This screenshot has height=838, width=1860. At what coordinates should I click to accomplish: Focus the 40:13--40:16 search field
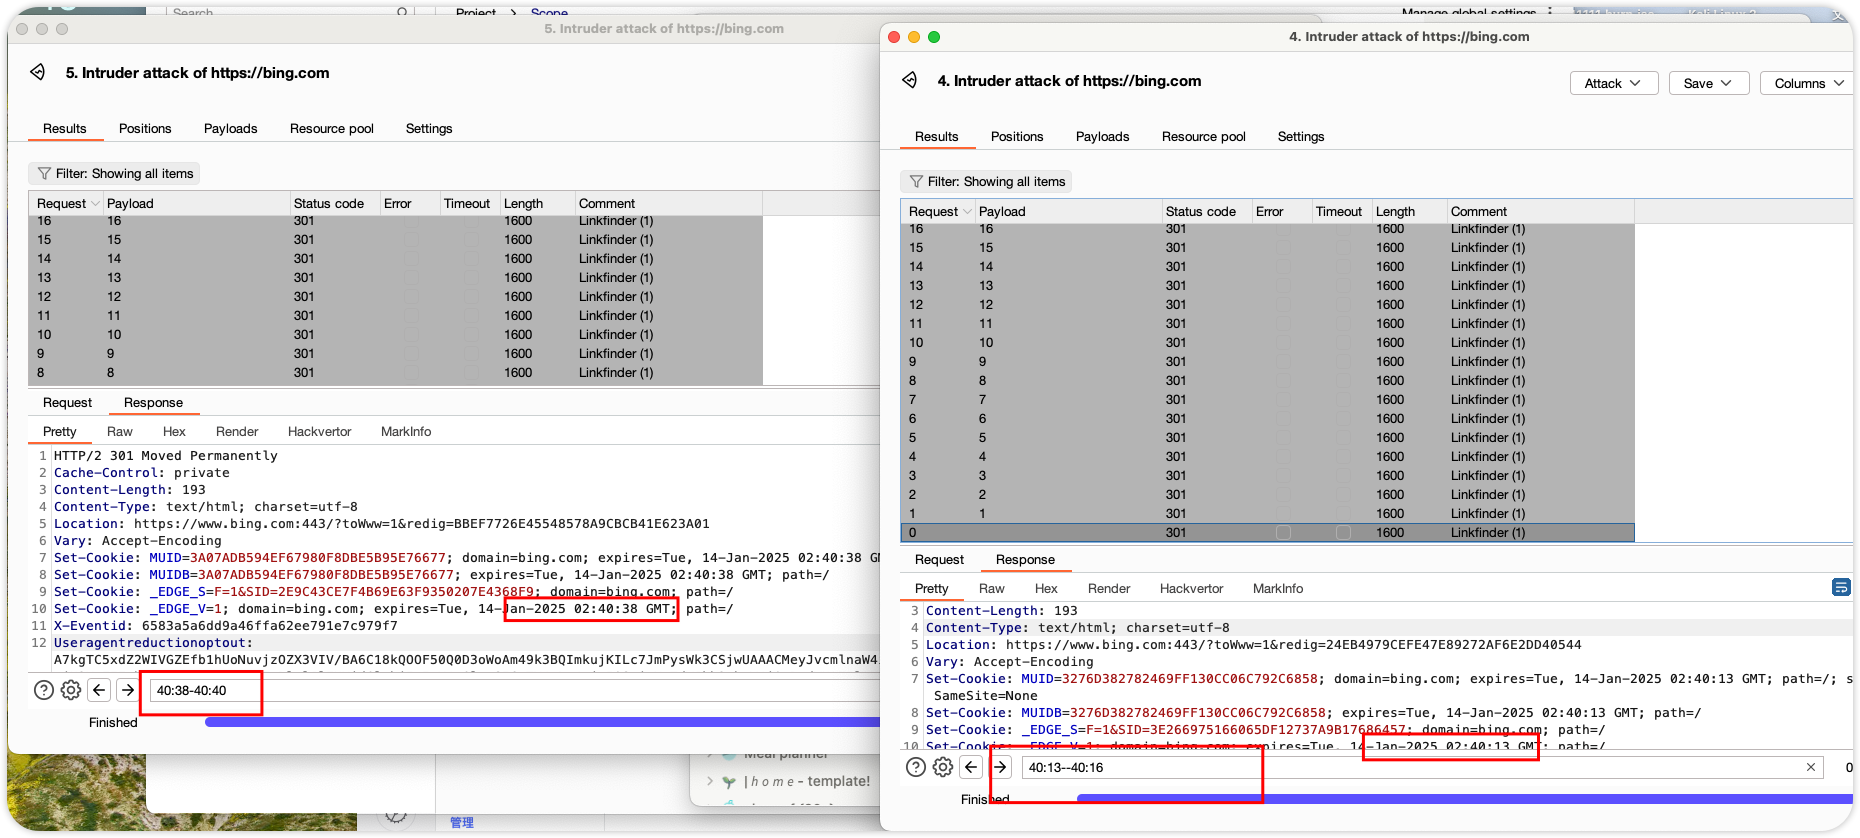(x=1421, y=767)
